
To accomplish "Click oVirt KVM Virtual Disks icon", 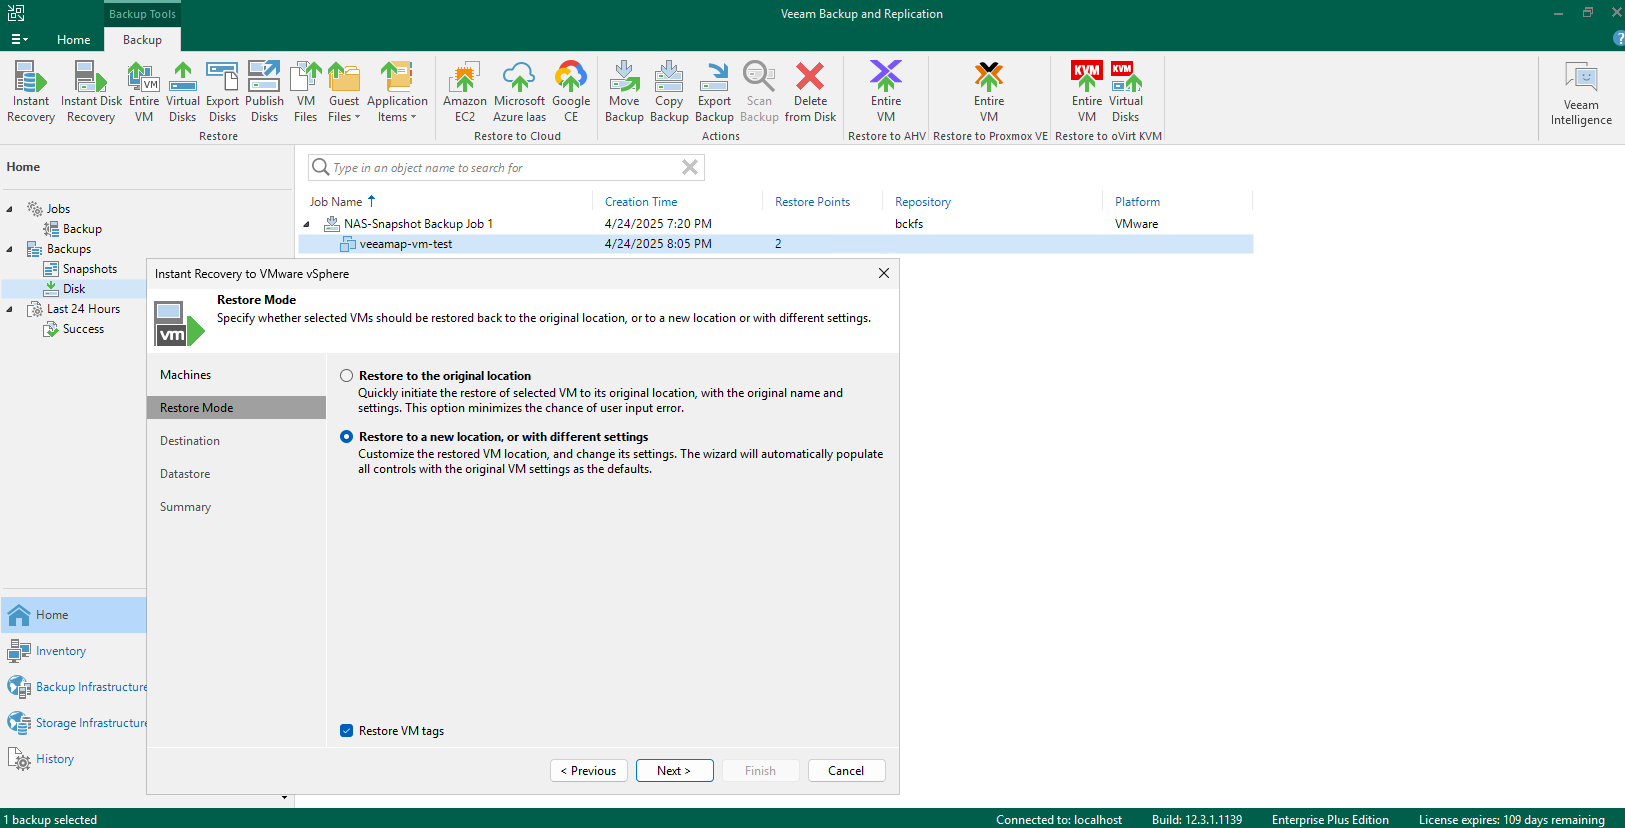I will point(1126,92).
